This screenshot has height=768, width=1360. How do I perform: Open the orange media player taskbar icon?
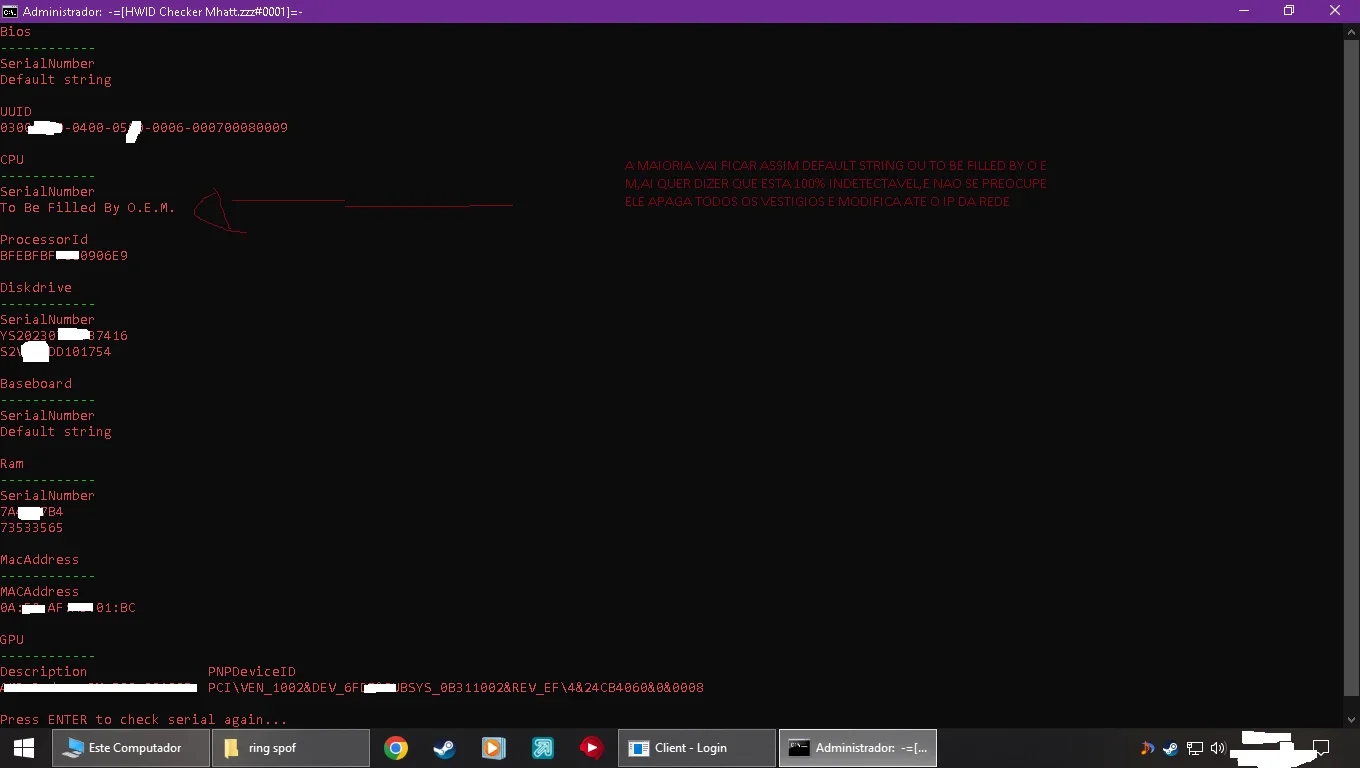point(493,748)
